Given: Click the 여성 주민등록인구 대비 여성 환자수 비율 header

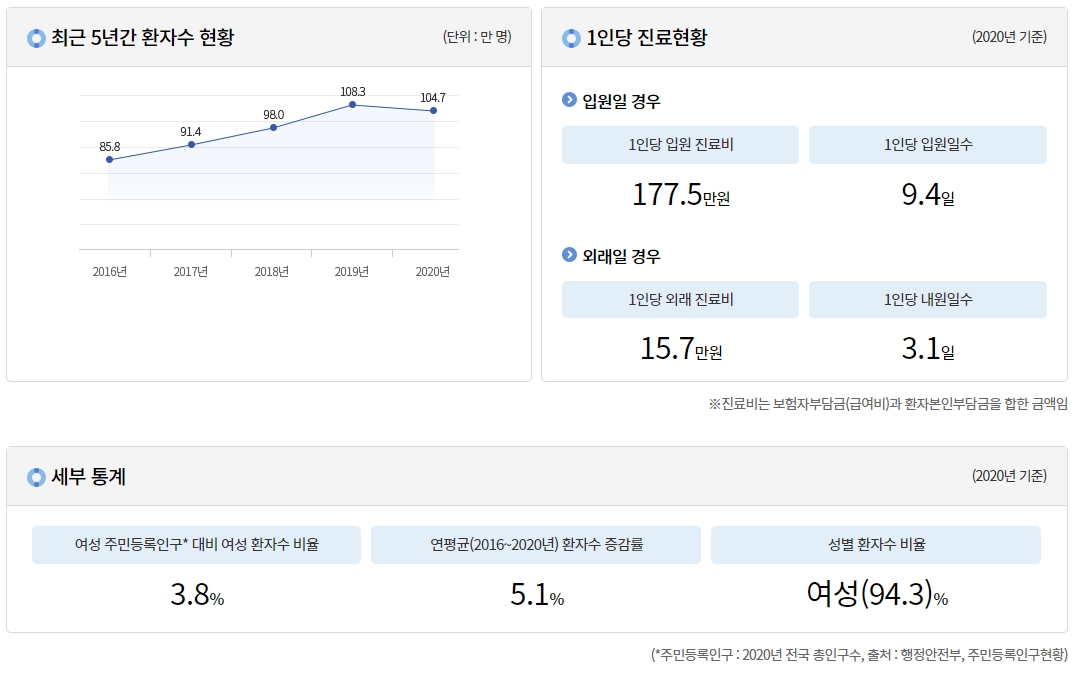Looking at the screenshot, I should point(196,545).
